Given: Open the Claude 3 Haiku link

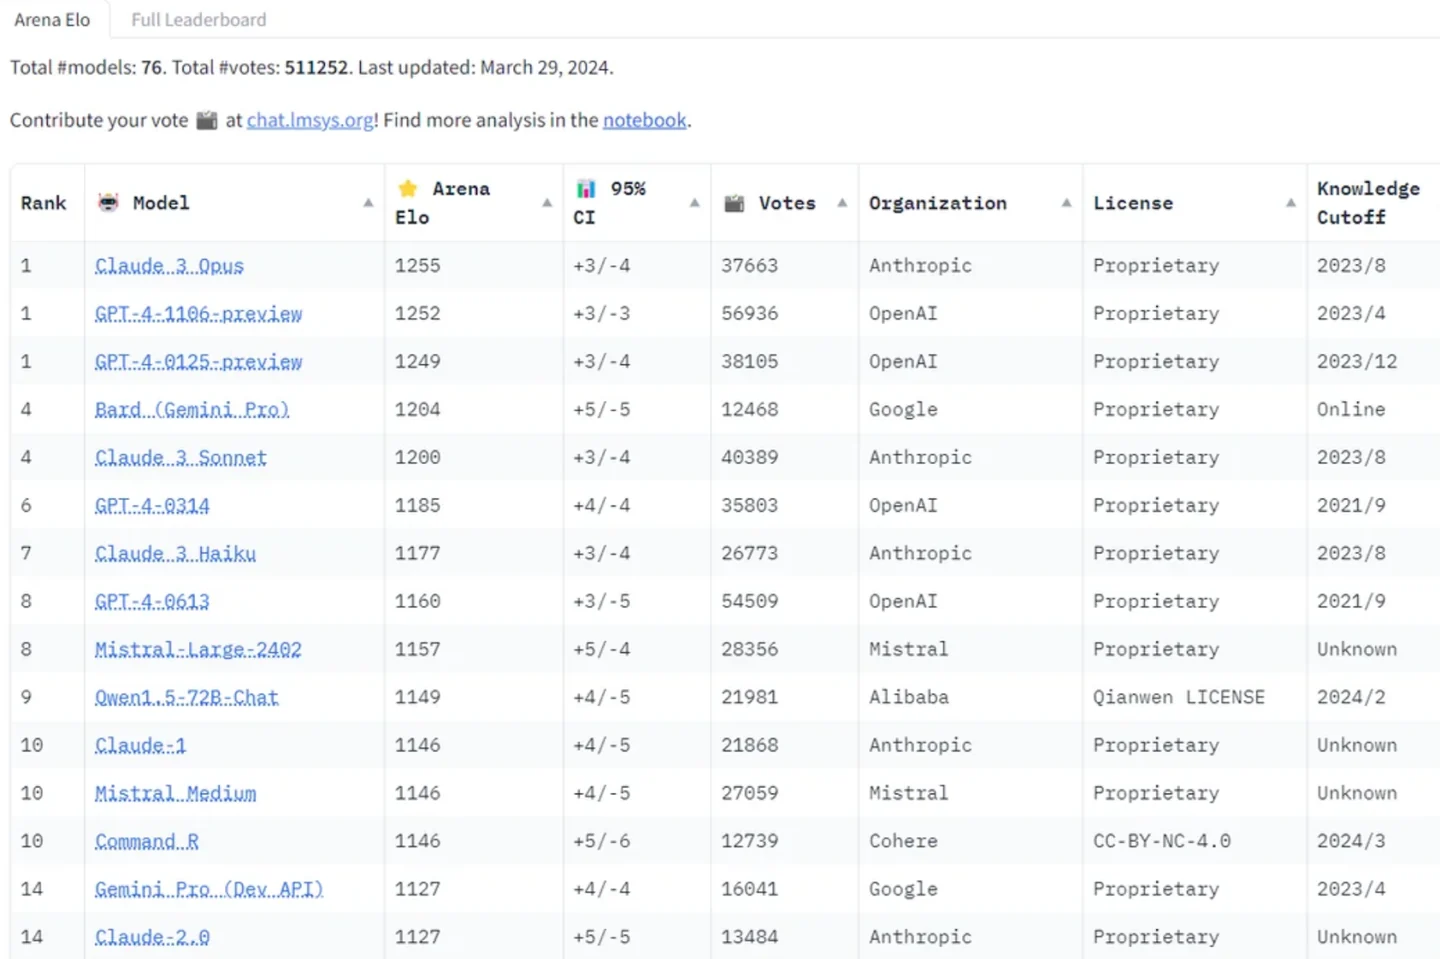Looking at the screenshot, I should pos(175,554).
